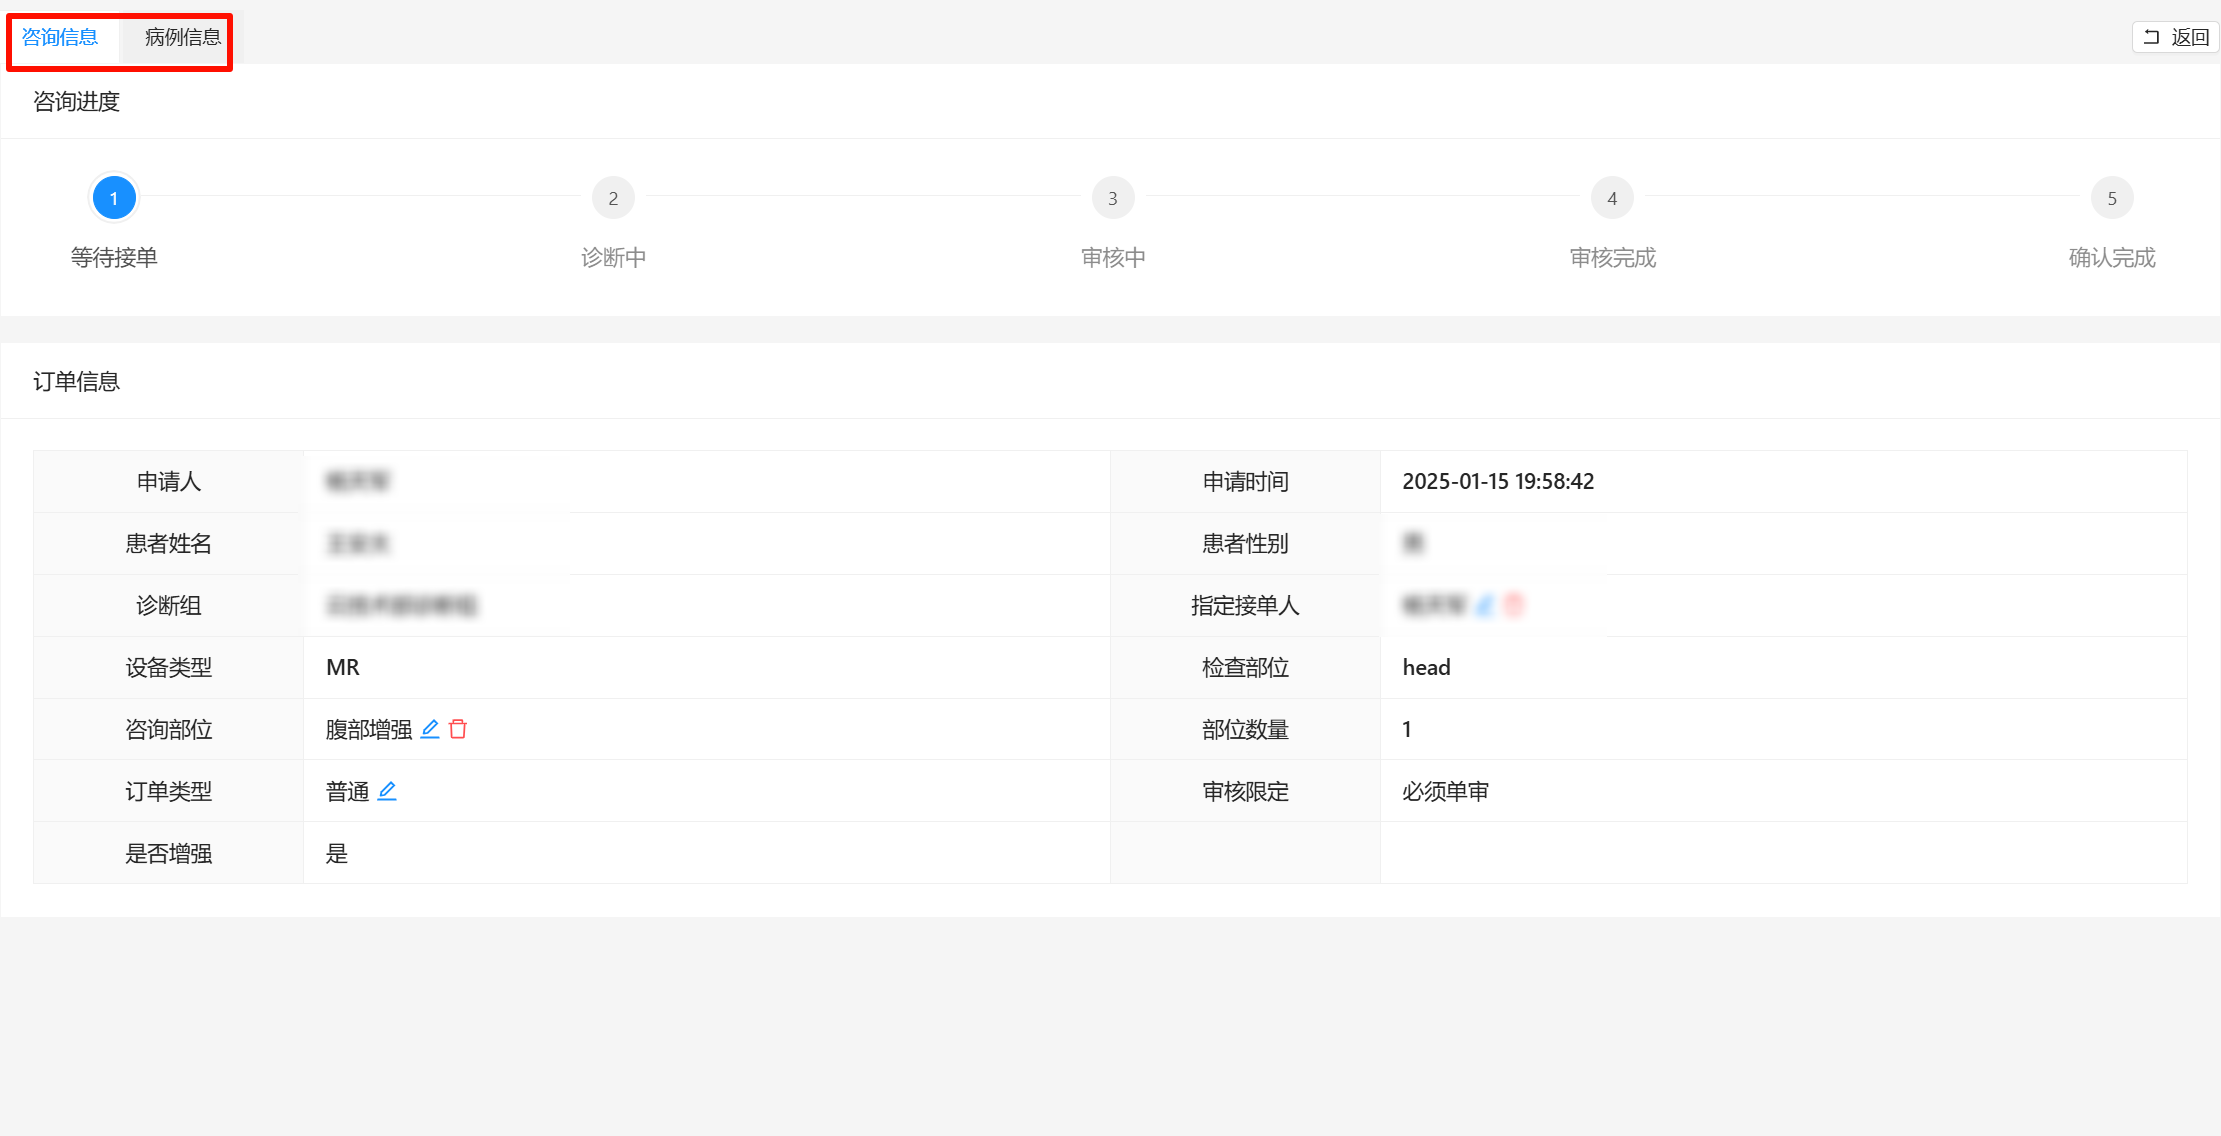2221x1136 pixels.
Task: Click the head exam part value
Action: [1426, 667]
